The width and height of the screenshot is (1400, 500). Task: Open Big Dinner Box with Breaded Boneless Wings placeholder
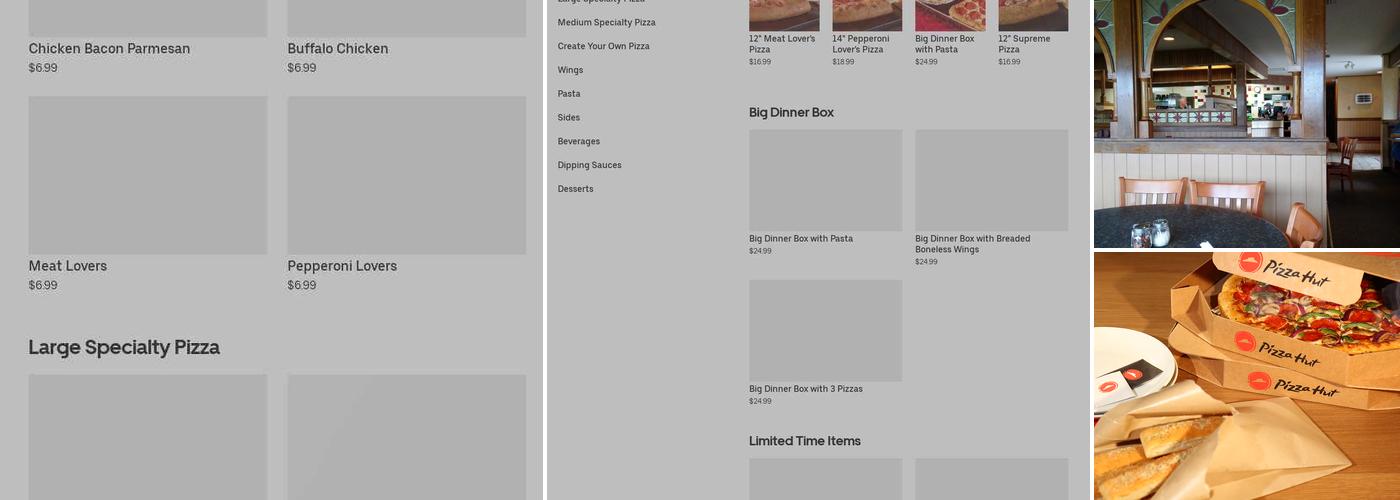(991, 180)
